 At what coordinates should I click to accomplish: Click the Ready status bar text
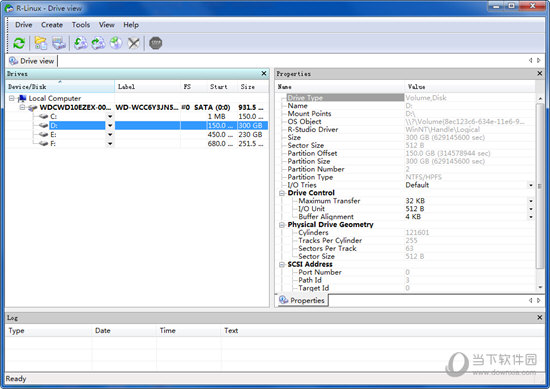(x=16, y=379)
